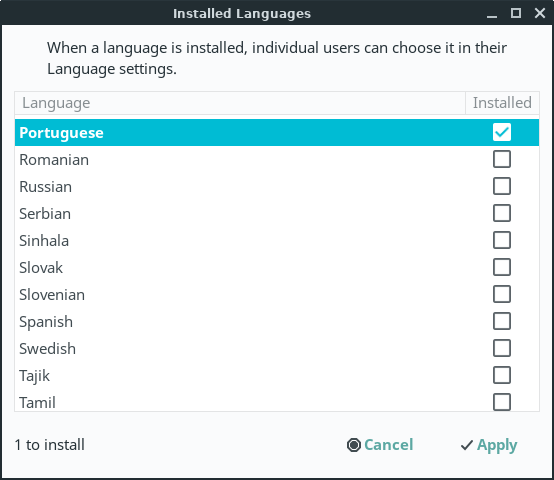Sort by the Installed column header
This screenshot has width=554, height=480.
(x=502, y=103)
